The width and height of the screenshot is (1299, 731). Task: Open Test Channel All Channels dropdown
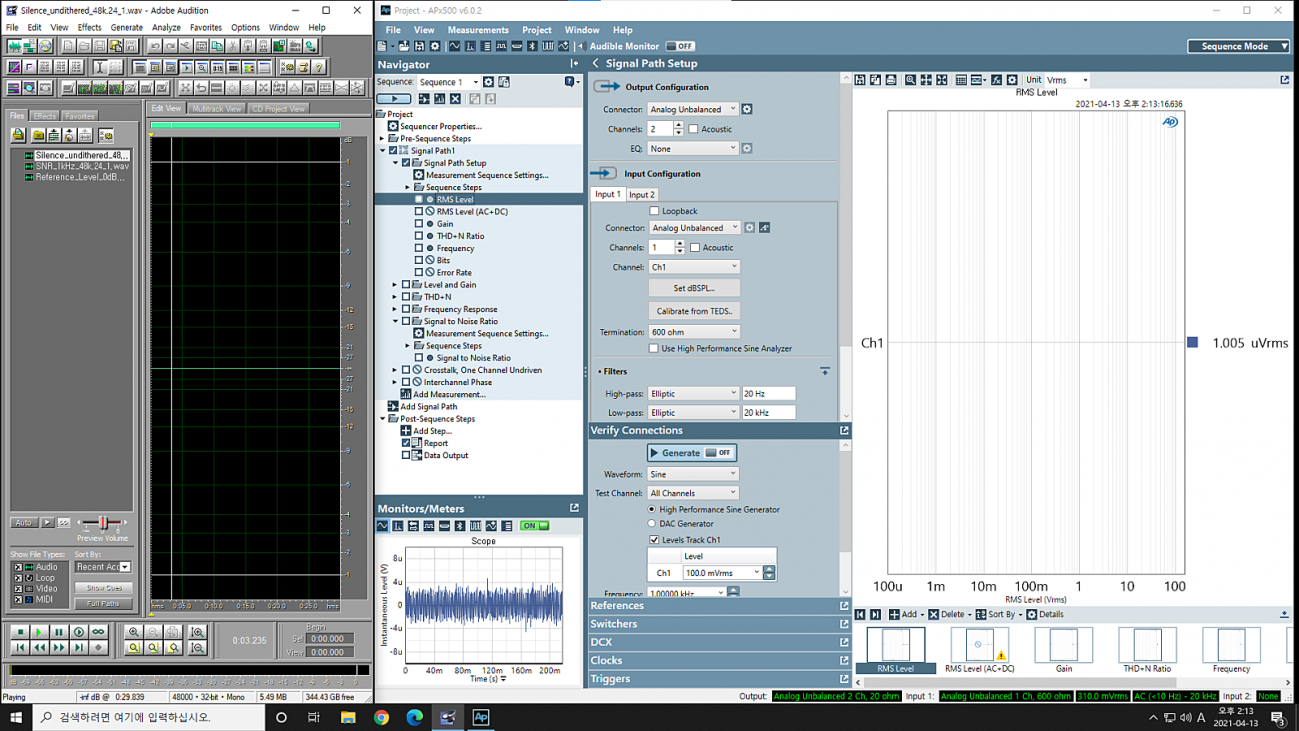point(693,493)
